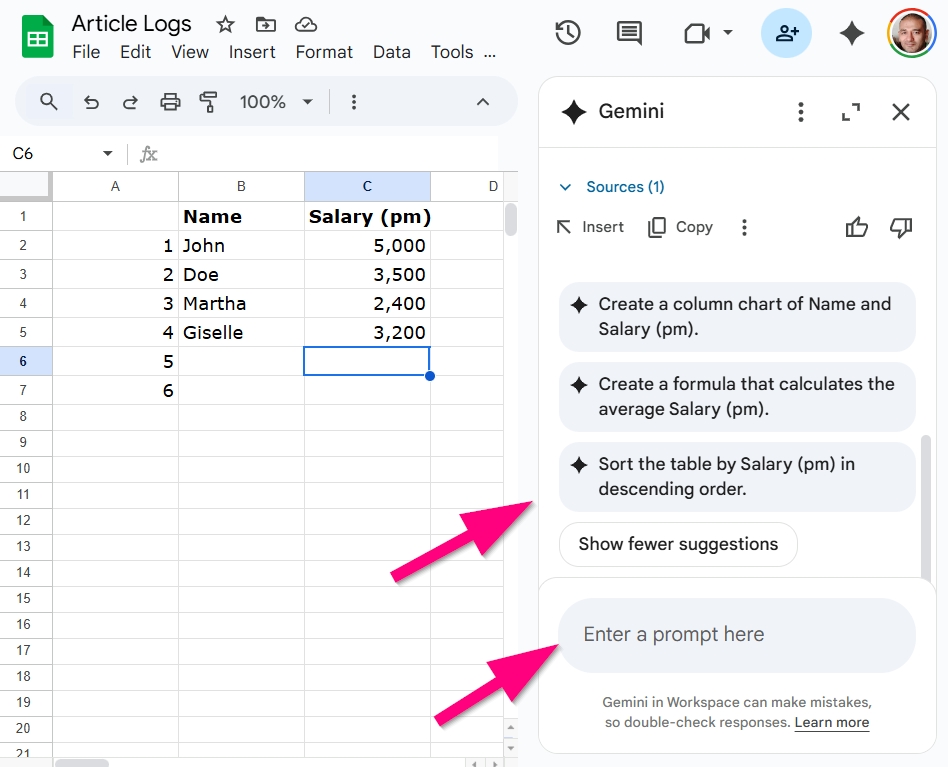Open the meeting options dropdown arrow

point(728,33)
